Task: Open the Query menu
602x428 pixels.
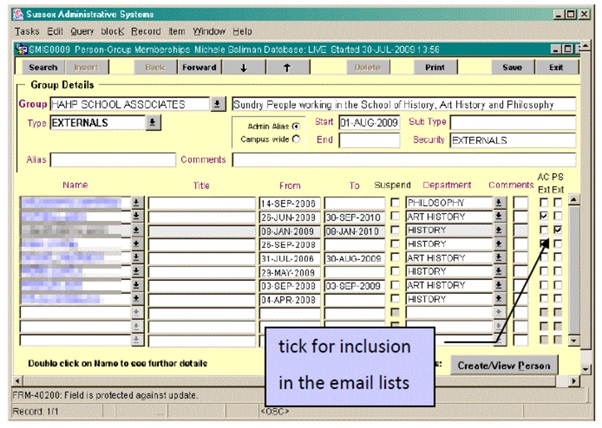Action: point(80,31)
